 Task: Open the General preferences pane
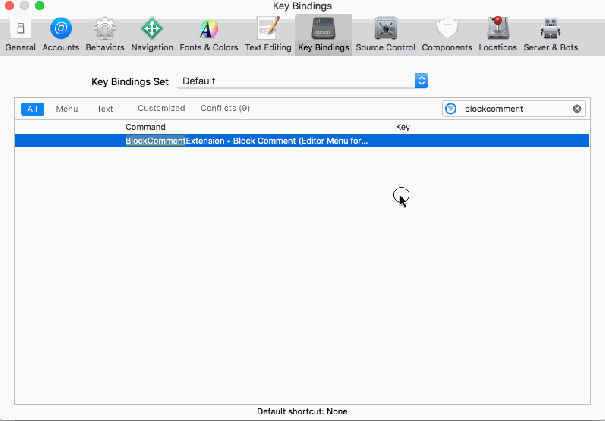coord(20,33)
